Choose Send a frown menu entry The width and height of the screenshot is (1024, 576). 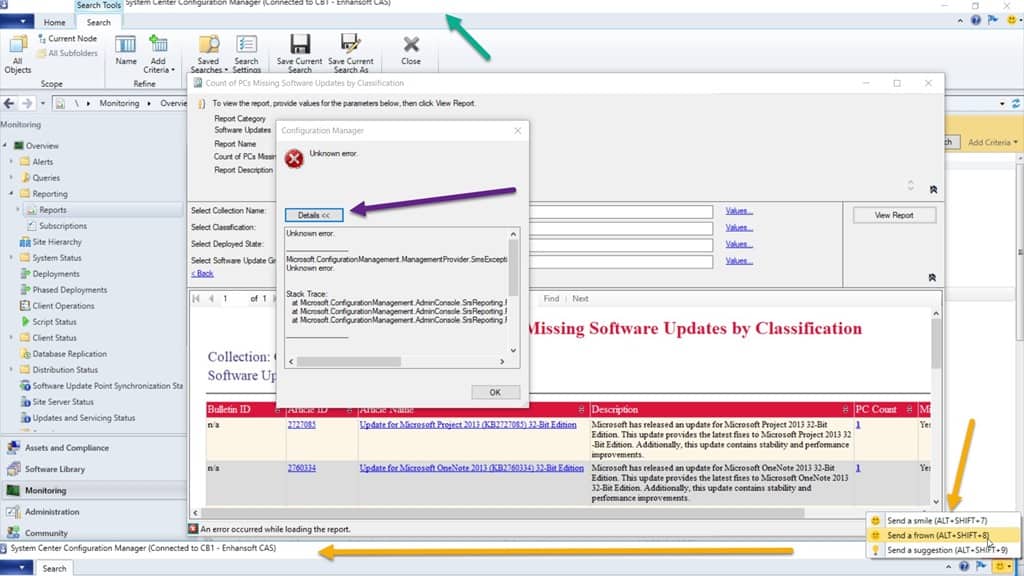coord(923,535)
